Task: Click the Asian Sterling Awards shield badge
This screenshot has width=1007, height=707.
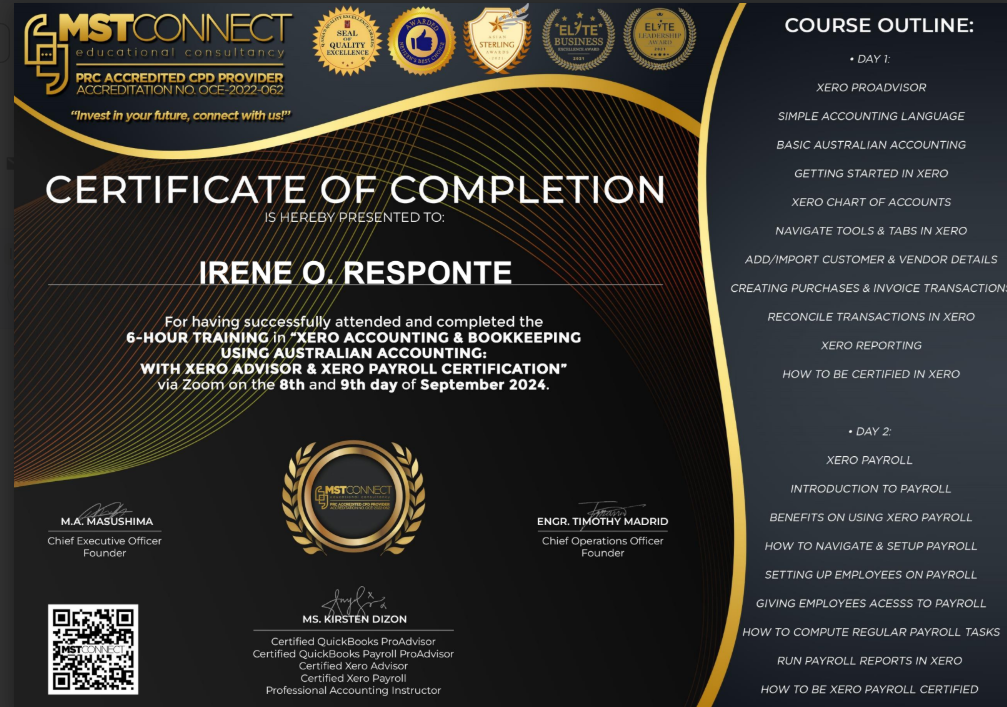Action: click(x=498, y=39)
